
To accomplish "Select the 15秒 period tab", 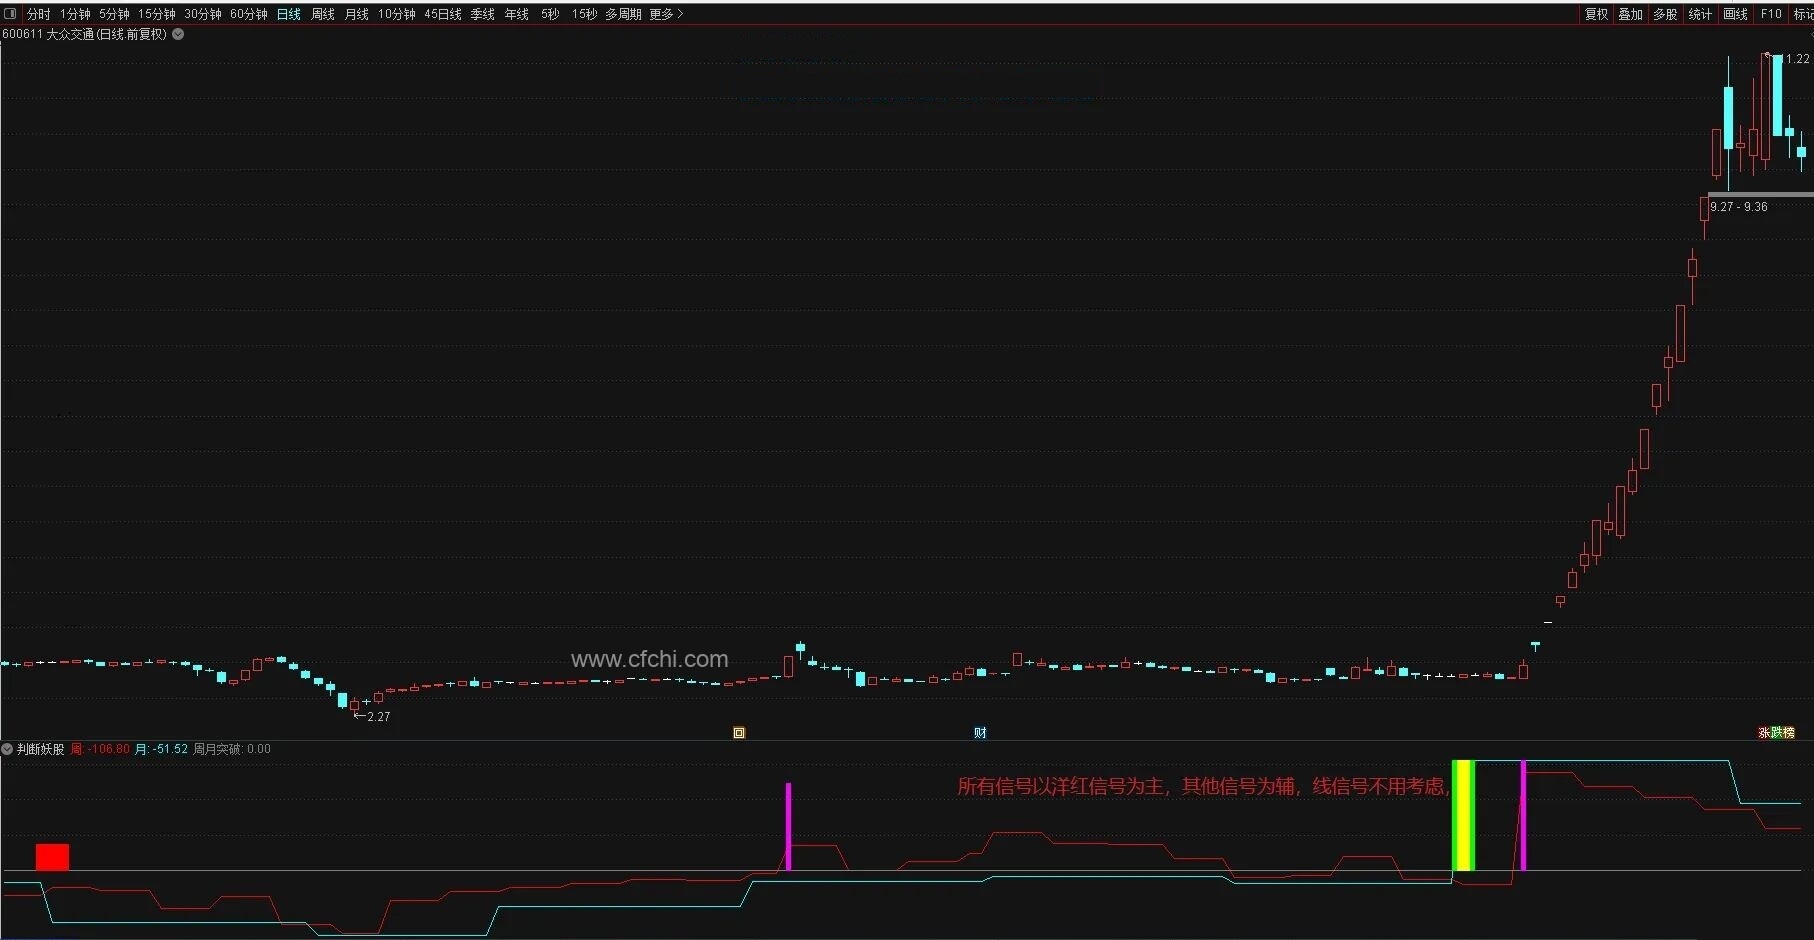I will (585, 14).
